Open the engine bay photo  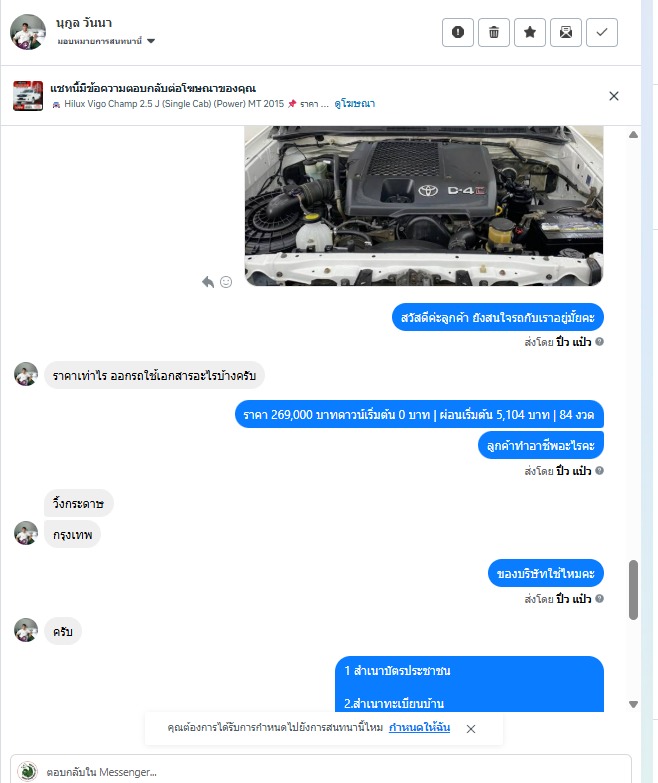pos(424,206)
